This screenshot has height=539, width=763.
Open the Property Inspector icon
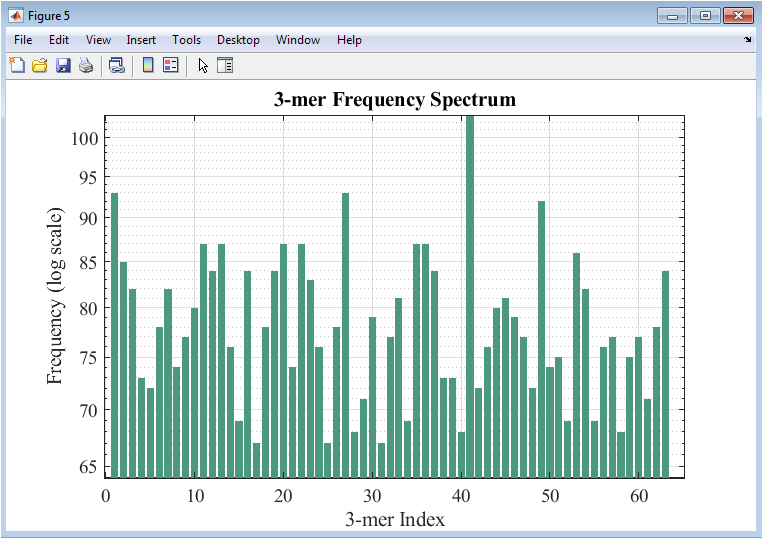(225, 66)
